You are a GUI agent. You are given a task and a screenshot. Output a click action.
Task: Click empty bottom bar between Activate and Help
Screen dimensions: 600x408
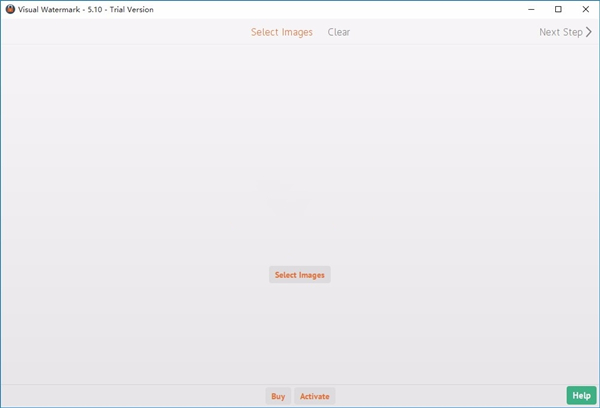click(x=450, y=396)
